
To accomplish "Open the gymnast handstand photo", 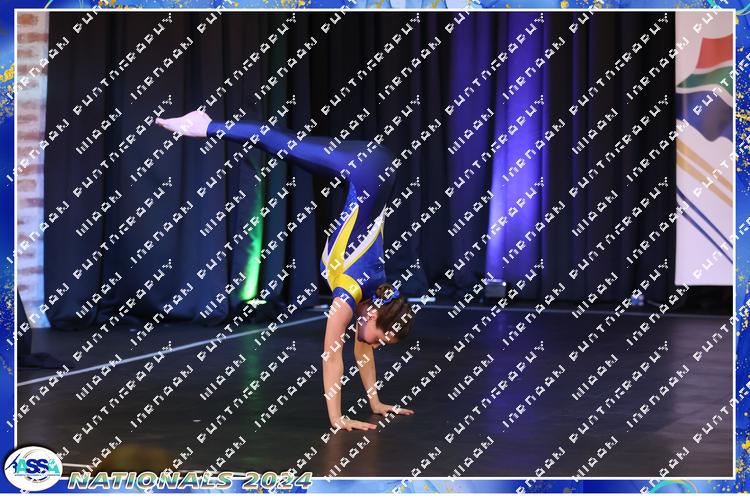I will 375,244.
